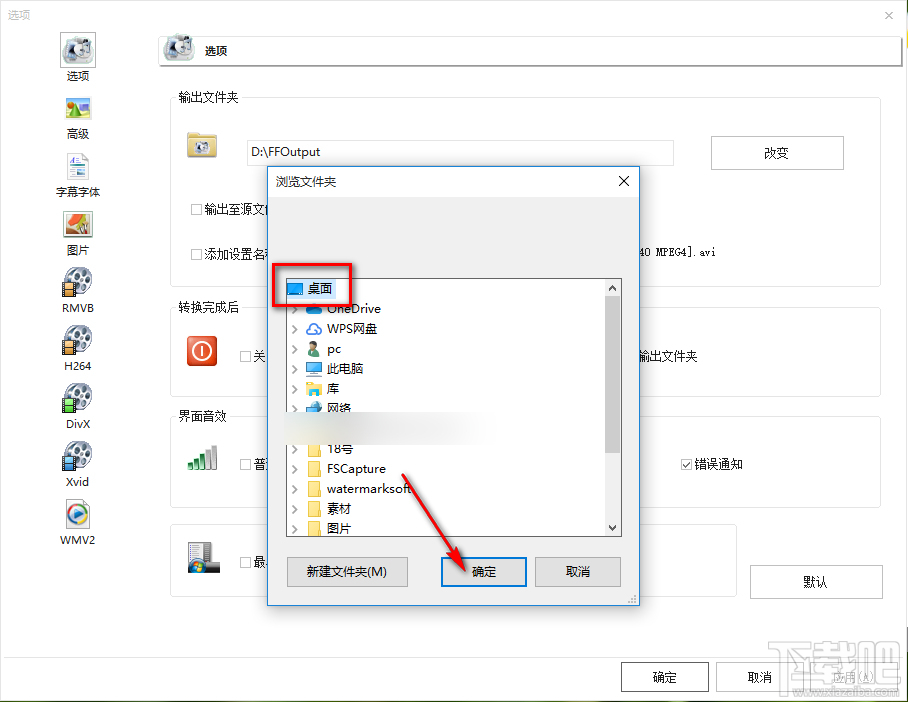Image resolution: width=908 pixels, height=702 pixels.
Task: Toggle the 添加设置名称 checkbox
Action: tap(196, 254)
